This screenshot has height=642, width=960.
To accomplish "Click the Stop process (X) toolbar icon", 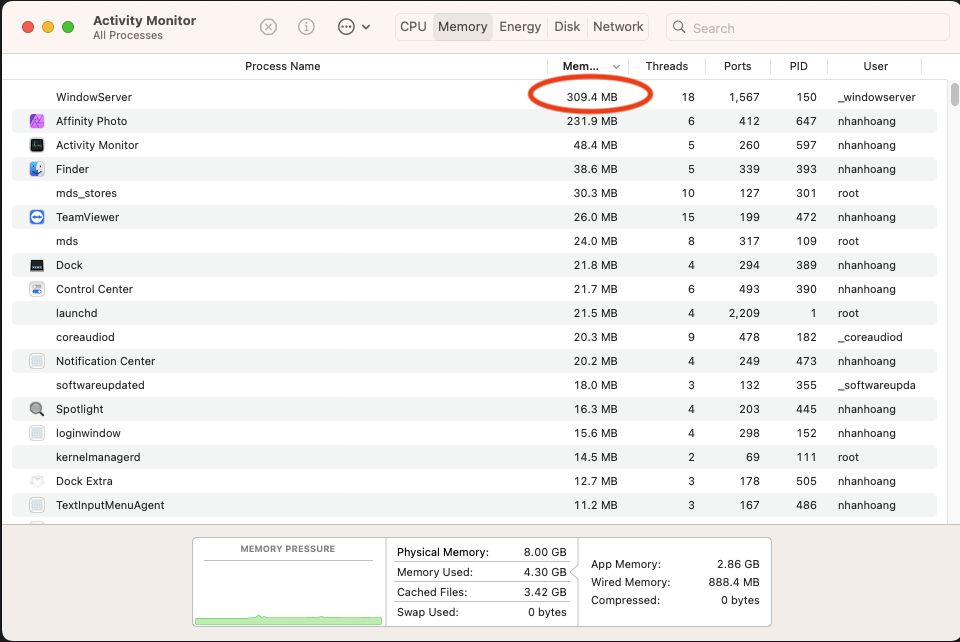I will [x=268, y=27].
